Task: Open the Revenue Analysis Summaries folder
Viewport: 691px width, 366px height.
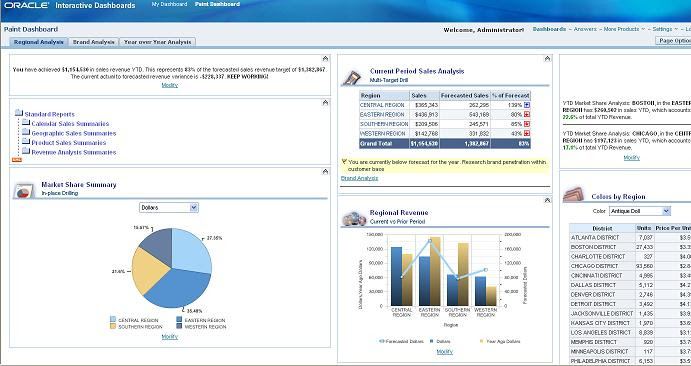Action: [x=74, y=152]
